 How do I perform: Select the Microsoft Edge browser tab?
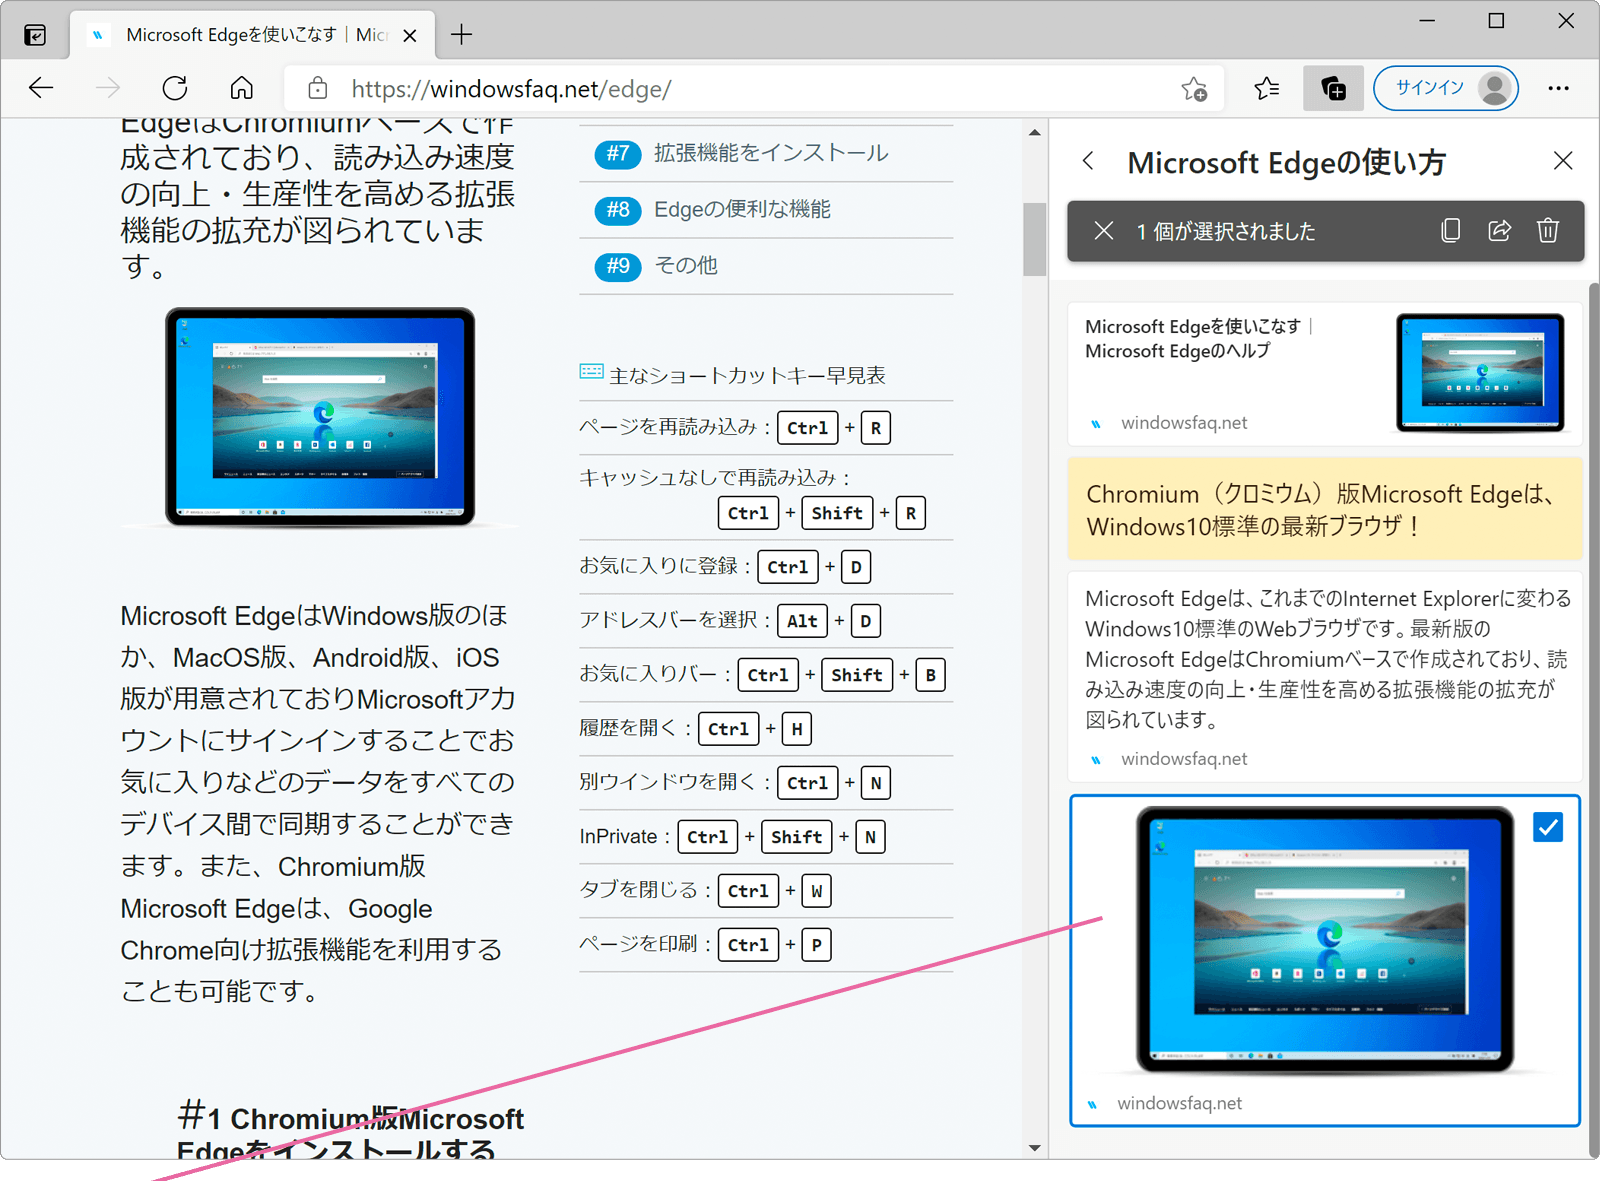(x=252, y=35)
